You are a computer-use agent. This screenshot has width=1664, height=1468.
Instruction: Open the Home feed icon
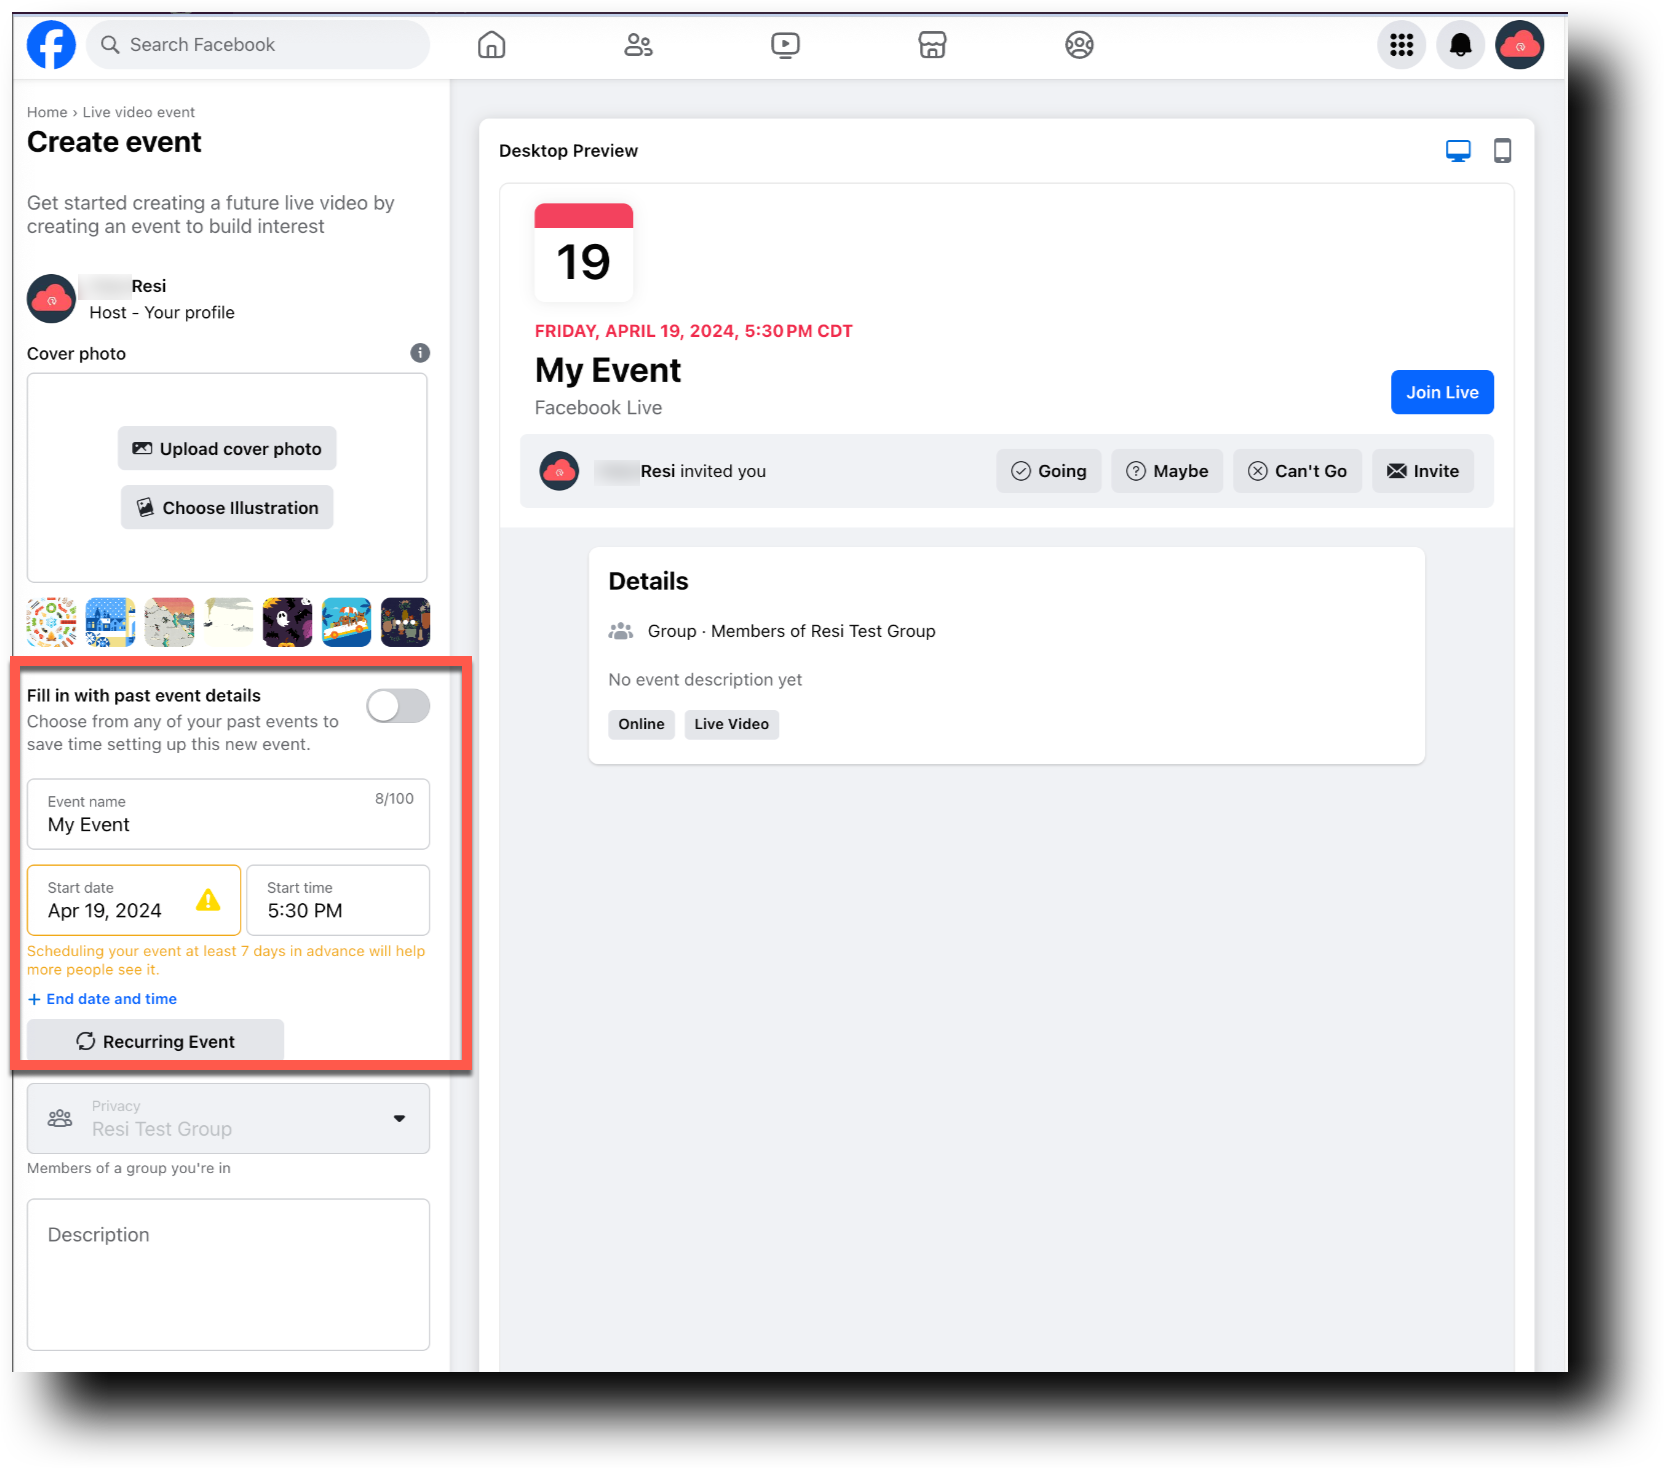pyautogui.click(x=491, y=44)
